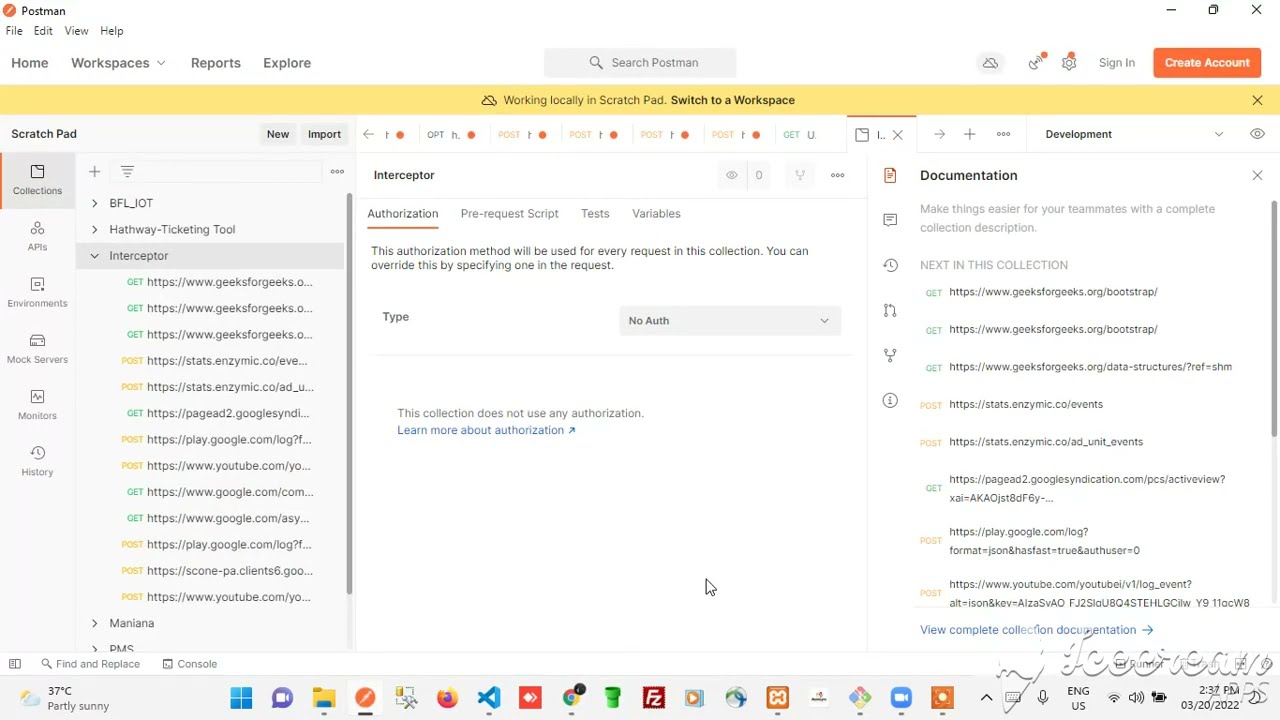1280x720 pixels.
Task: Add a new request tab with the plus icon
Action: (969, 134)
